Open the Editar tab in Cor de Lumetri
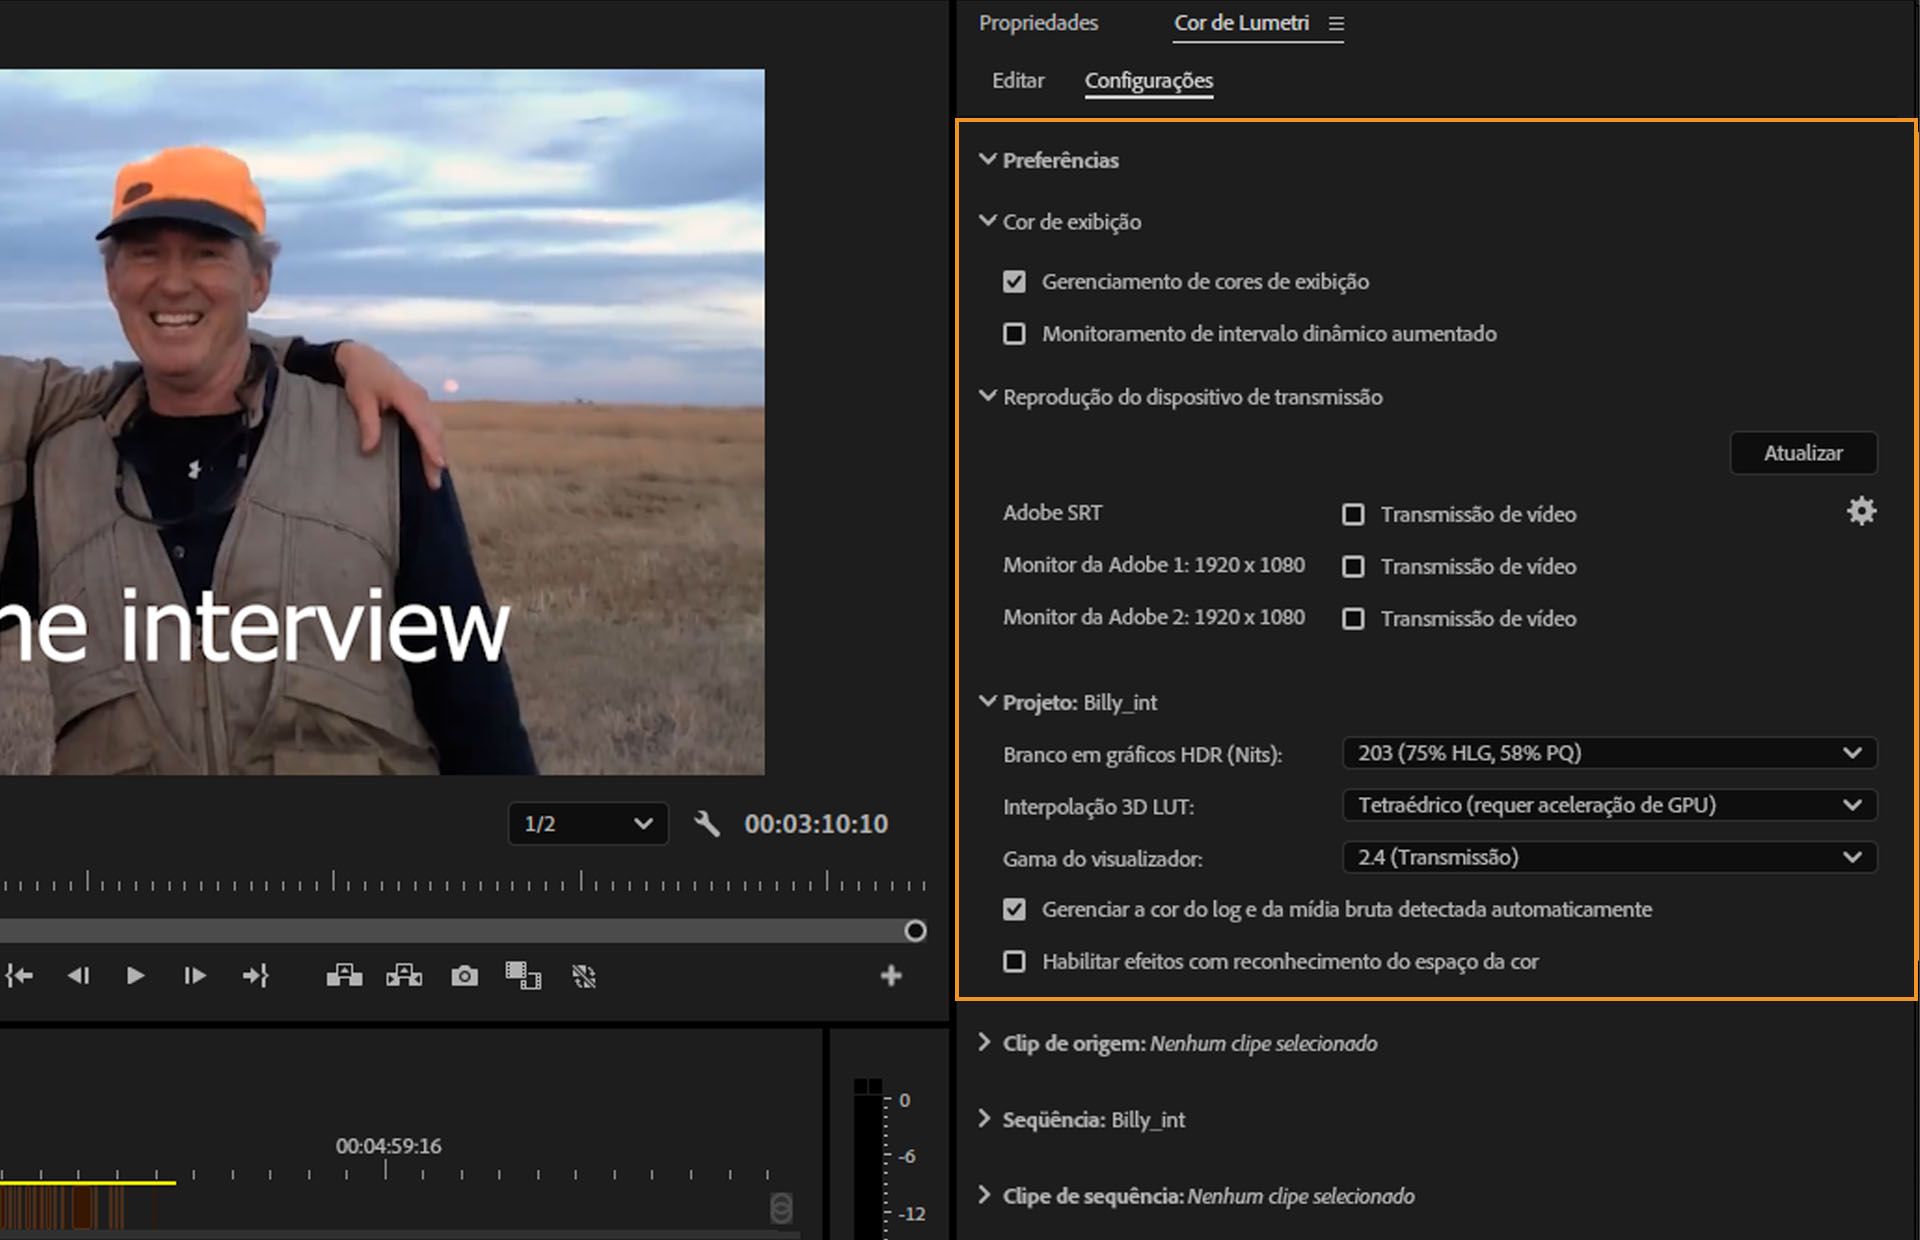This screenshot has height=1240, width=1920. tap(1017, 80)
